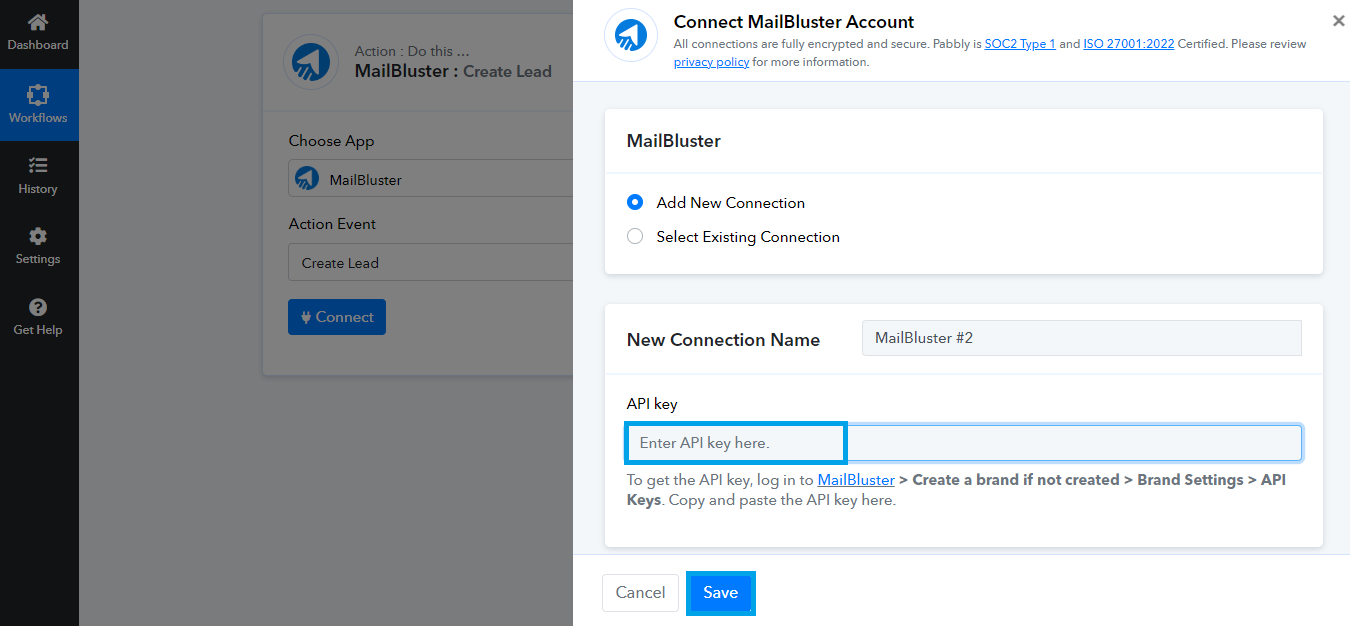Focus the New Connection Name field

pyautogui.click(x=1082, y=338)
